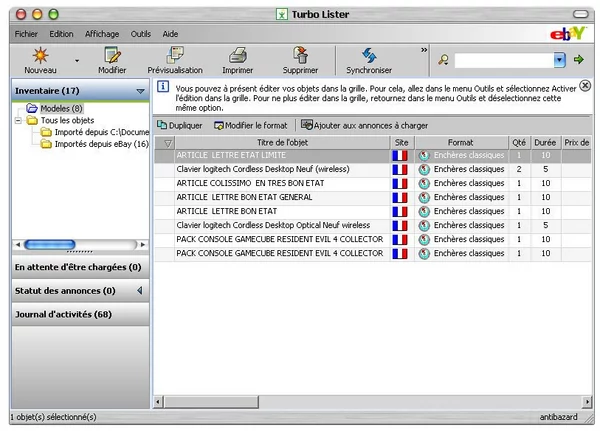This screenshot has height=431, width=600.
Task: Click the Synchroniser arrows icon
Action: pyautogui.click(x=369, y=56)
